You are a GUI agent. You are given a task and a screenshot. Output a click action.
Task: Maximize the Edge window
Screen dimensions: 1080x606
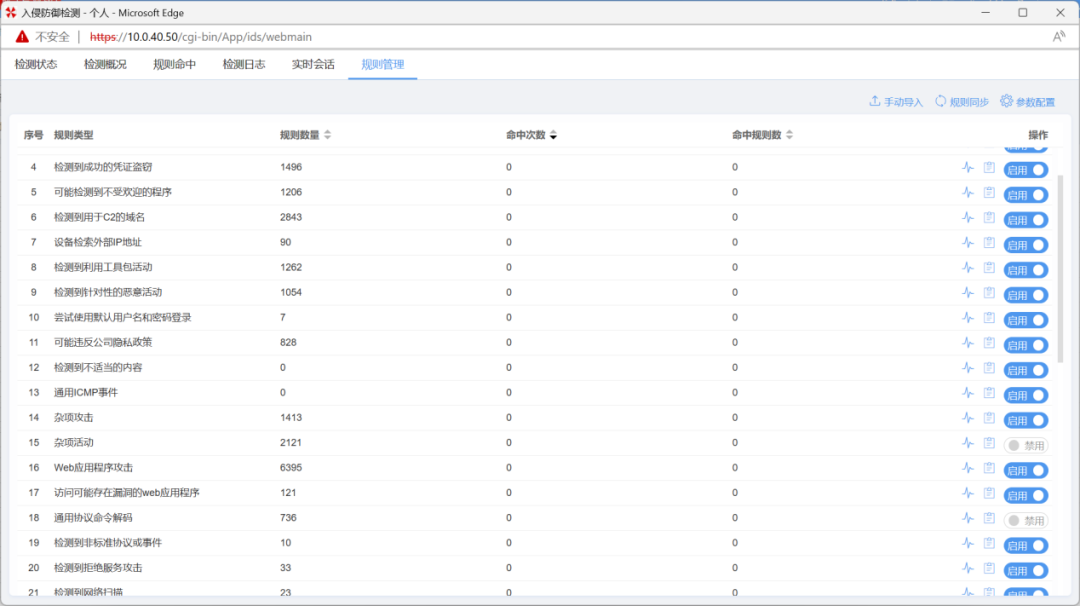click(1023, 12)
